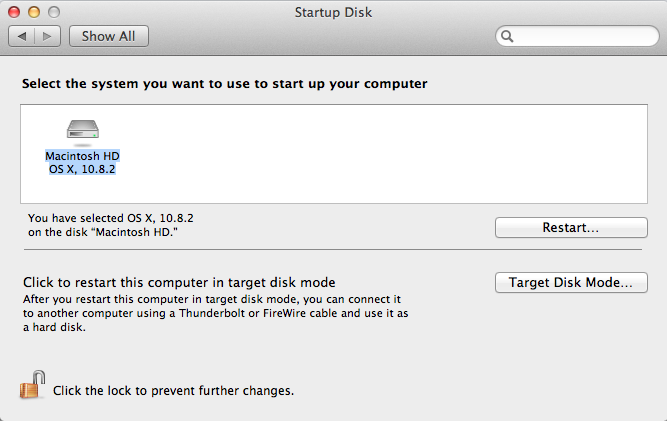Click the back navigation arrow

click(22, 36)
